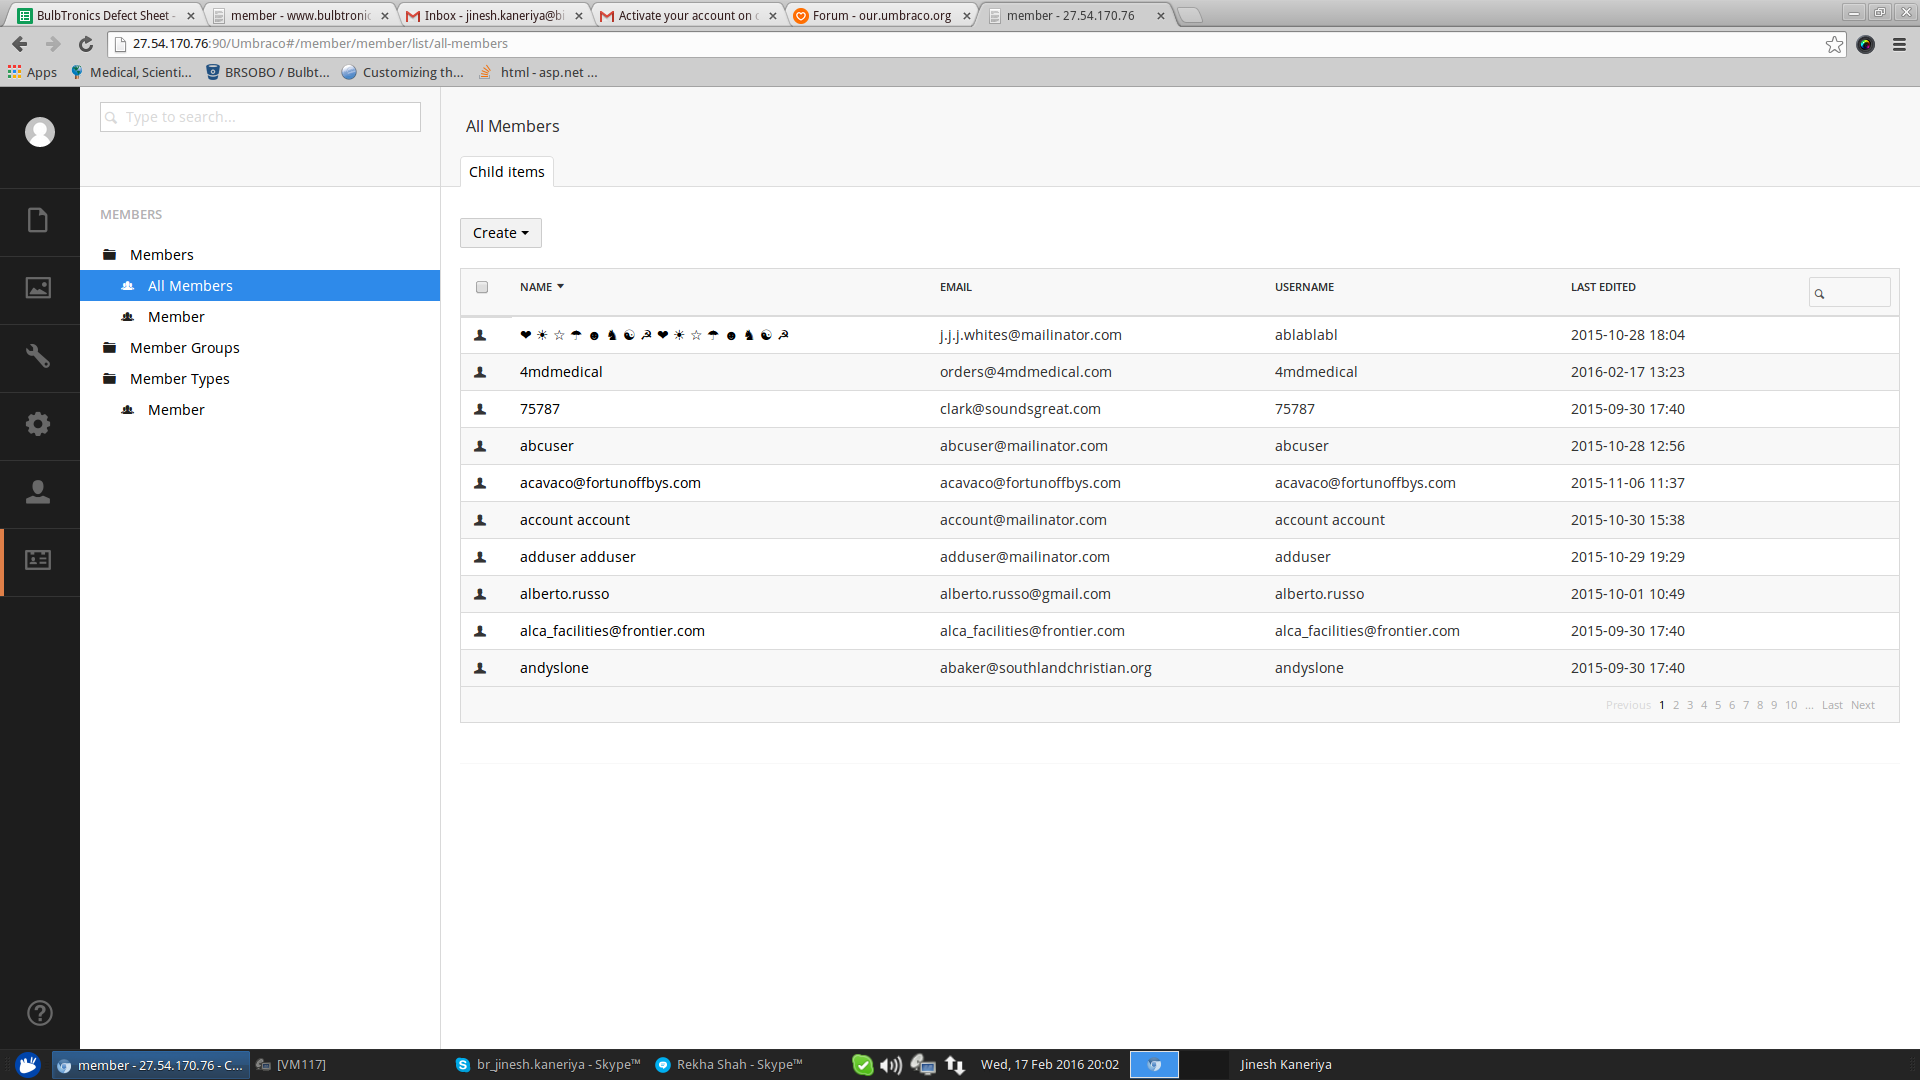Select Member under Member Types
This screenshot has height=1080, width=1920.
click(176, 410)
